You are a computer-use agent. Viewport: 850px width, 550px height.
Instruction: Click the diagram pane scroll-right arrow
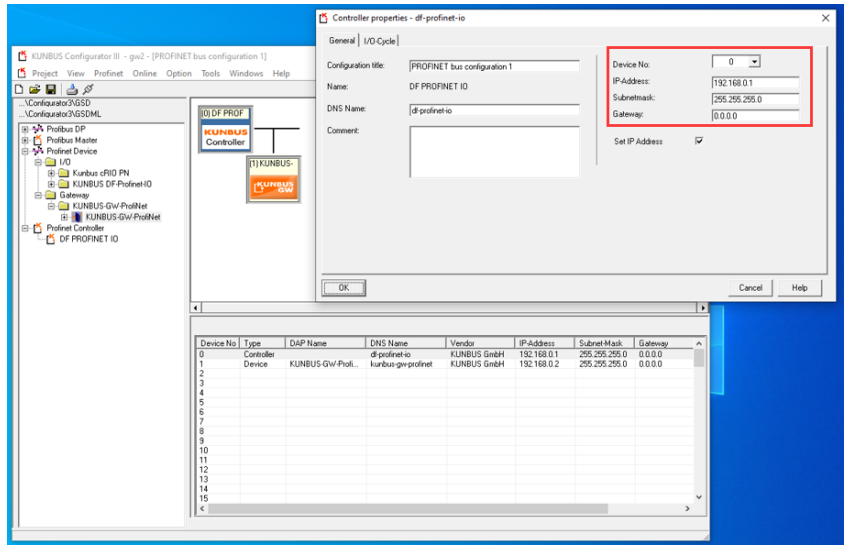703,308
